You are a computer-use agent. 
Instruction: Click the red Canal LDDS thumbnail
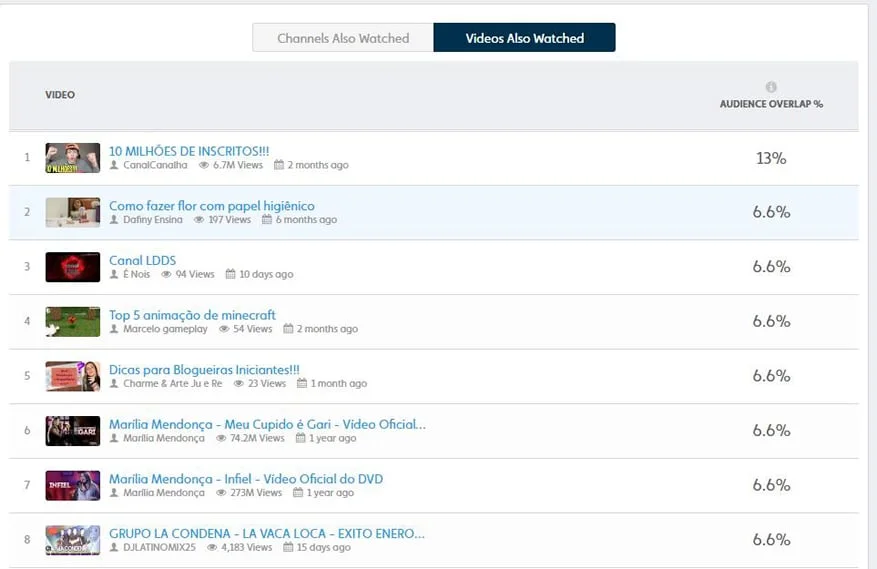[73, 267]
